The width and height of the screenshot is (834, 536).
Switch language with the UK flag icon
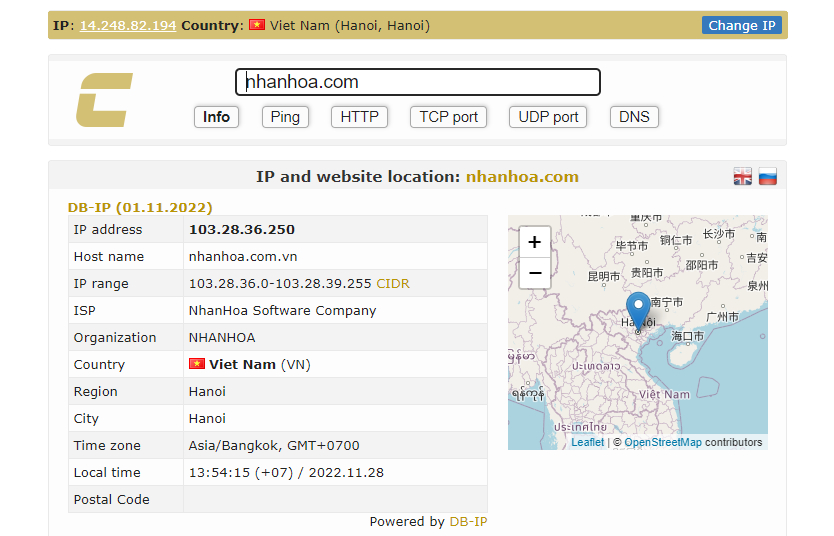[x=743, y=177]
